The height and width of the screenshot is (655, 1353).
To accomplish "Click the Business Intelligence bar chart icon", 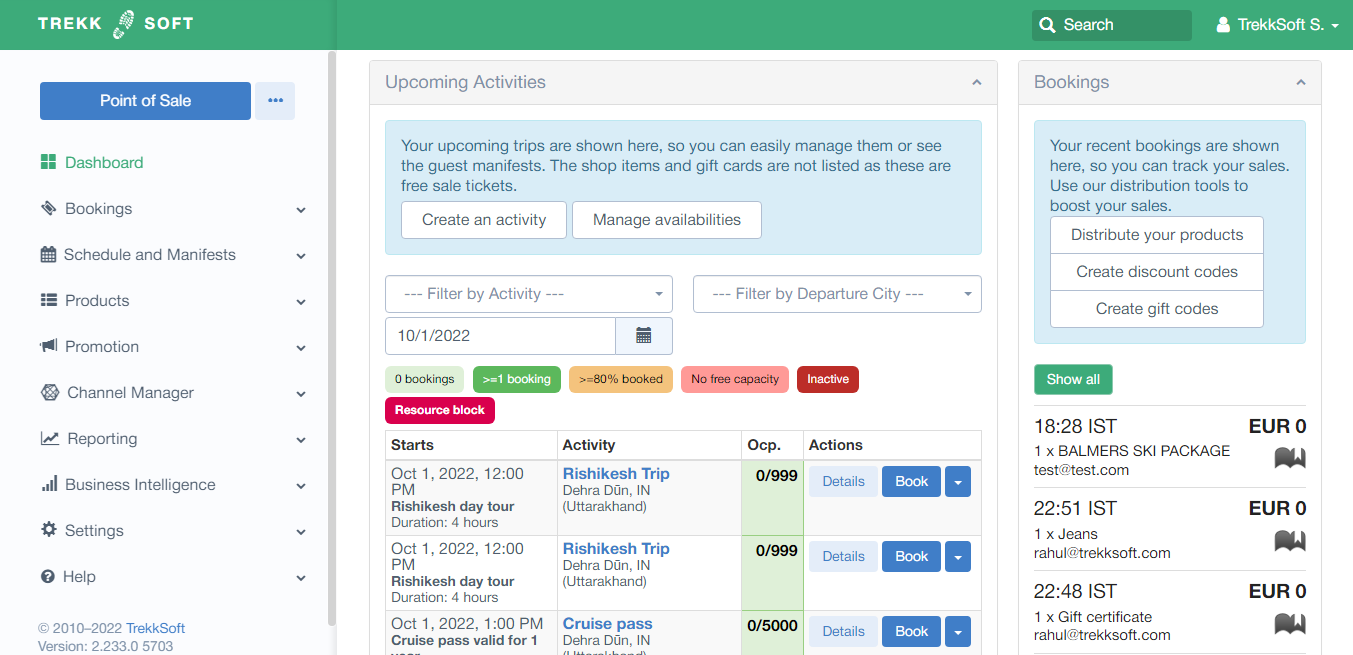I will [x=48, y=484].
